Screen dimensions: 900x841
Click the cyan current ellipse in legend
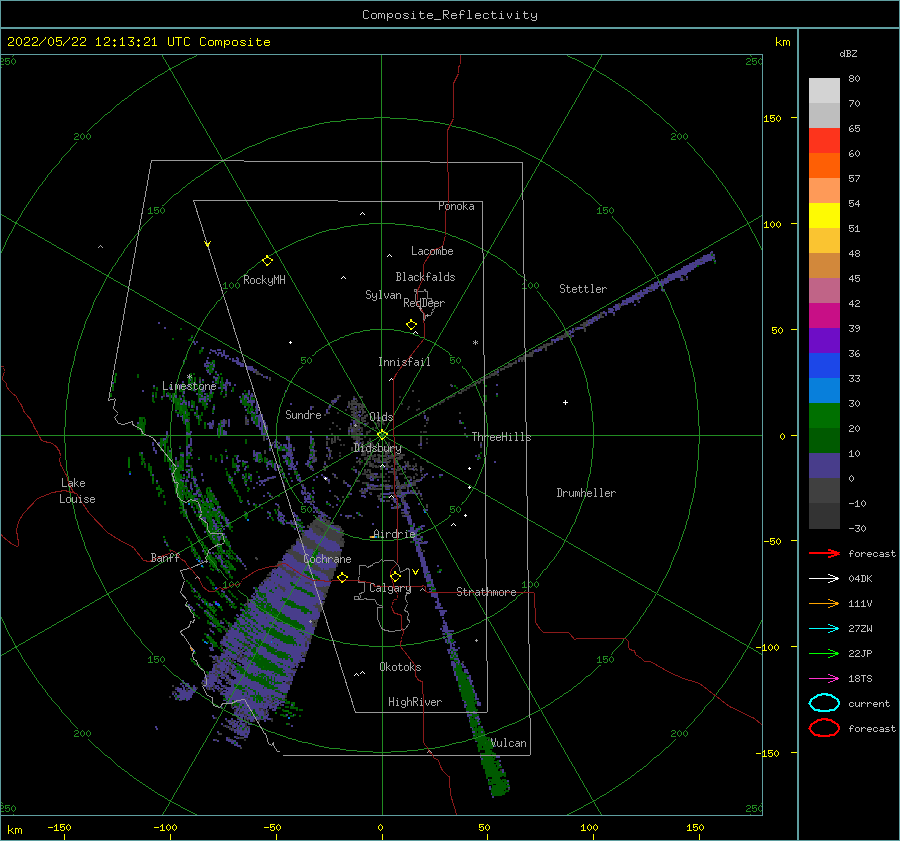pyautogui.click(x=824, y=703)
